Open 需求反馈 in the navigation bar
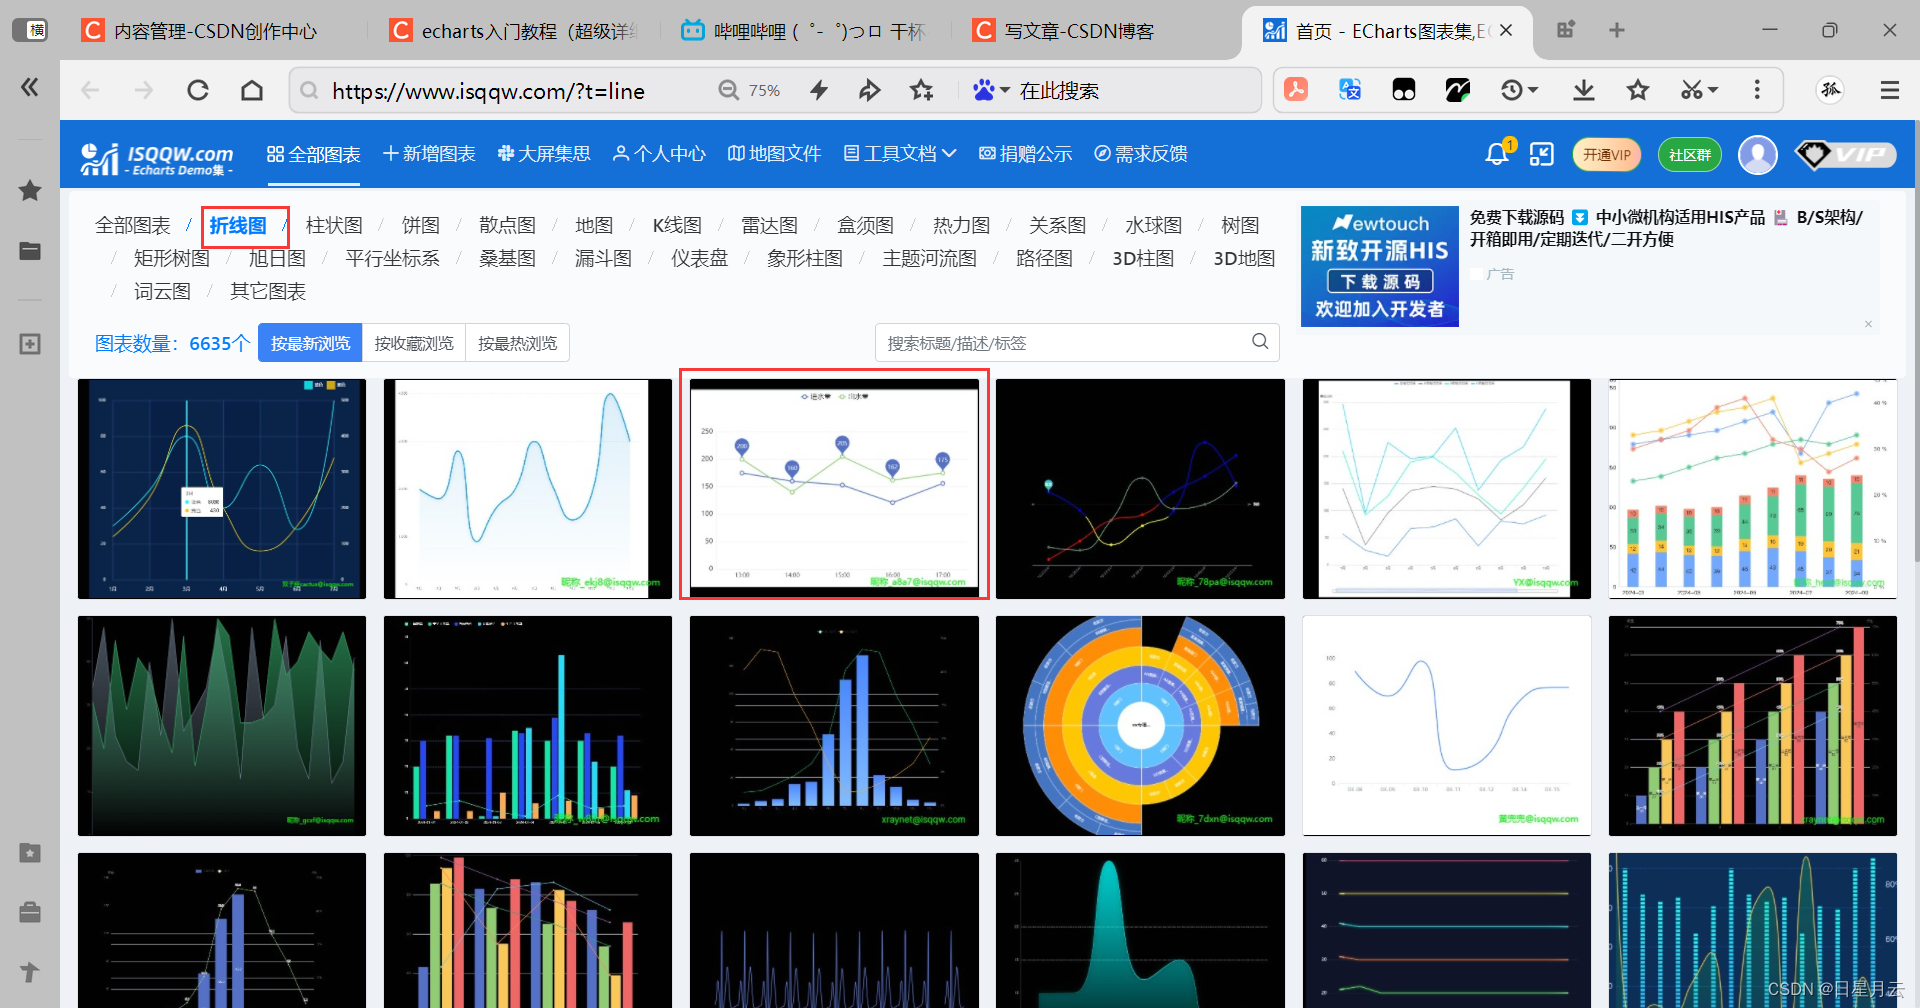 [1141, 154]
